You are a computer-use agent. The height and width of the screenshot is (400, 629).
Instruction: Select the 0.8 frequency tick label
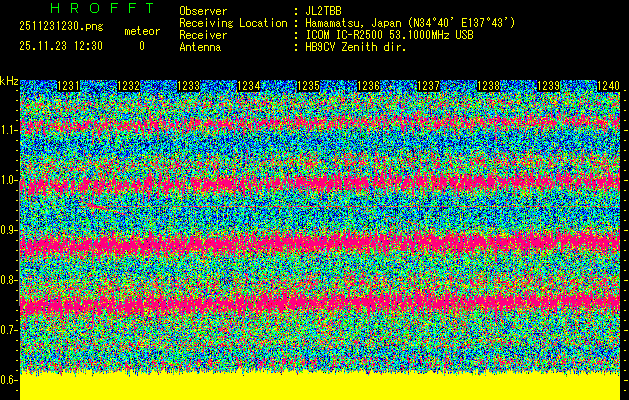[9, 280]
